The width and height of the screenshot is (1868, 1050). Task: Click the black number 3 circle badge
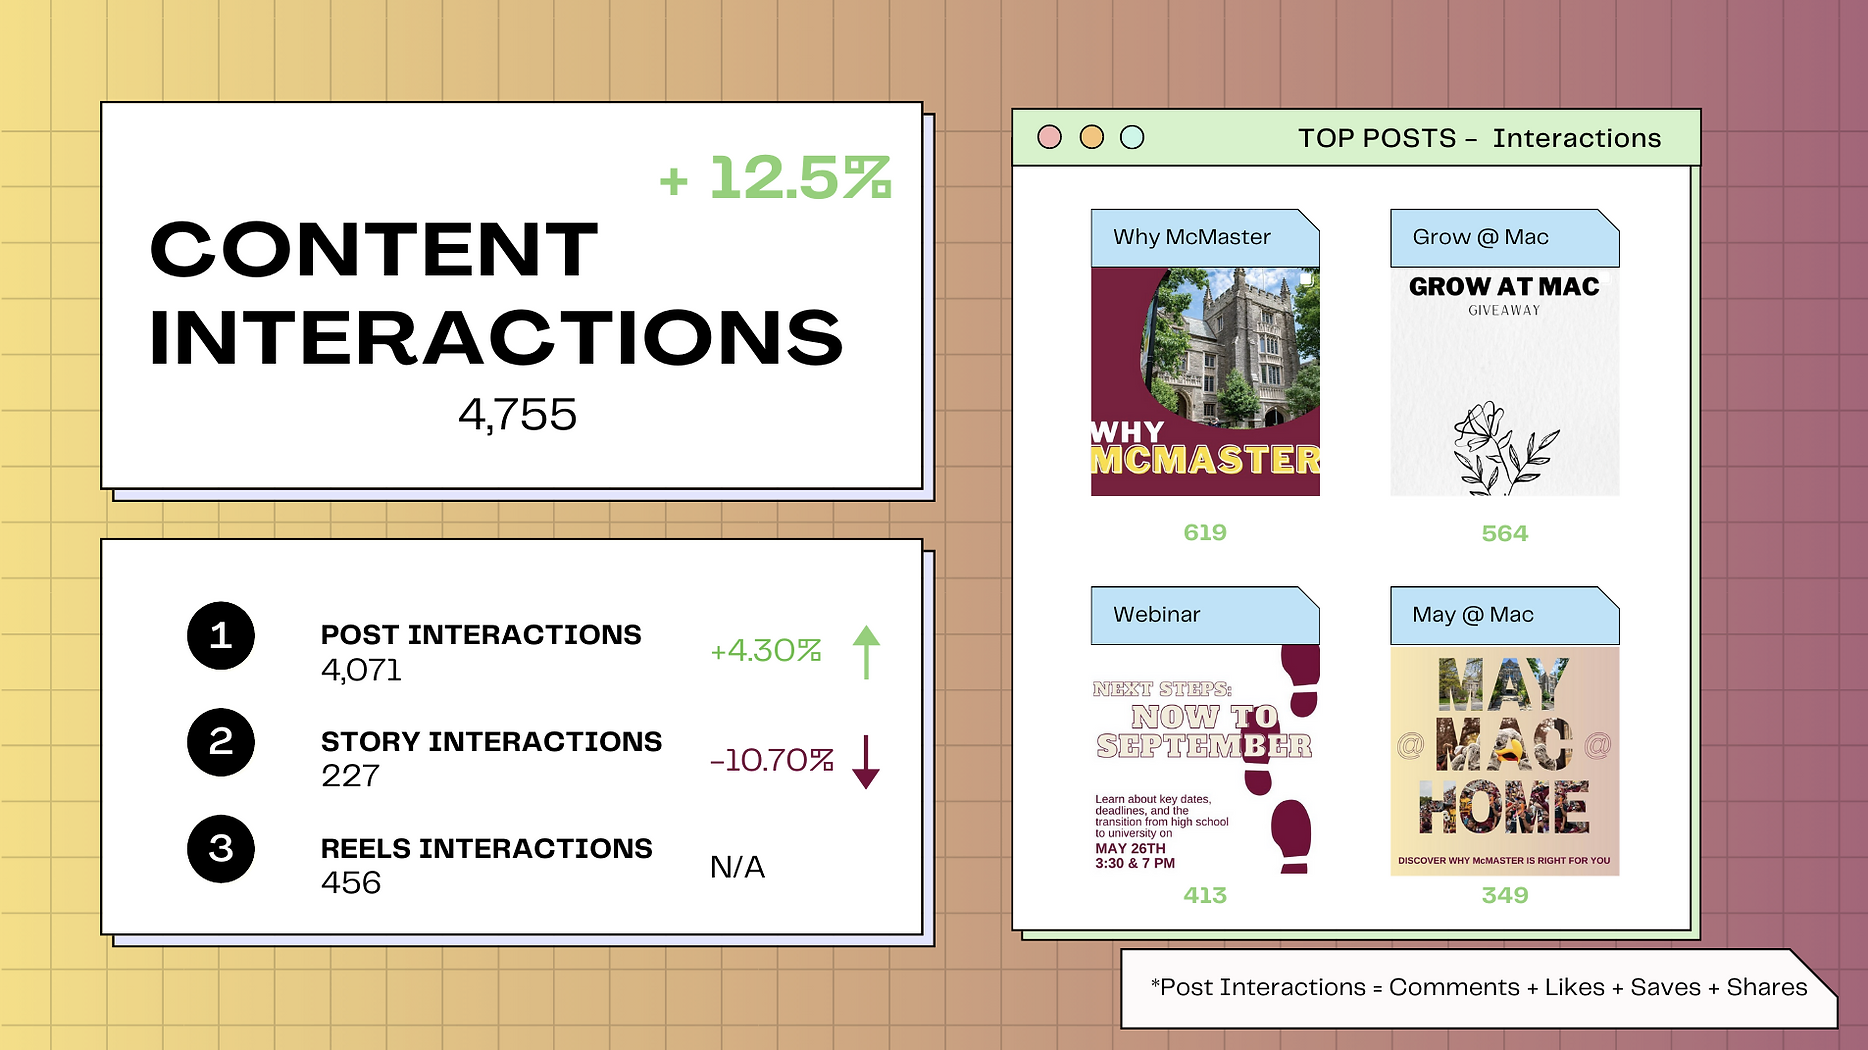pyautogui.click(x=221, y=849)
